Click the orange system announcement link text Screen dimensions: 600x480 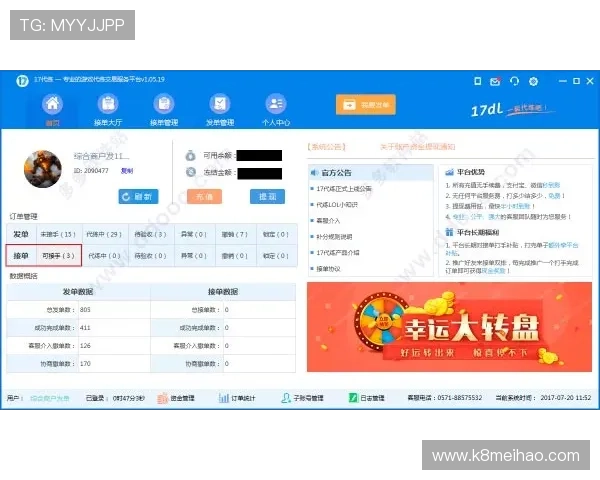417,147
